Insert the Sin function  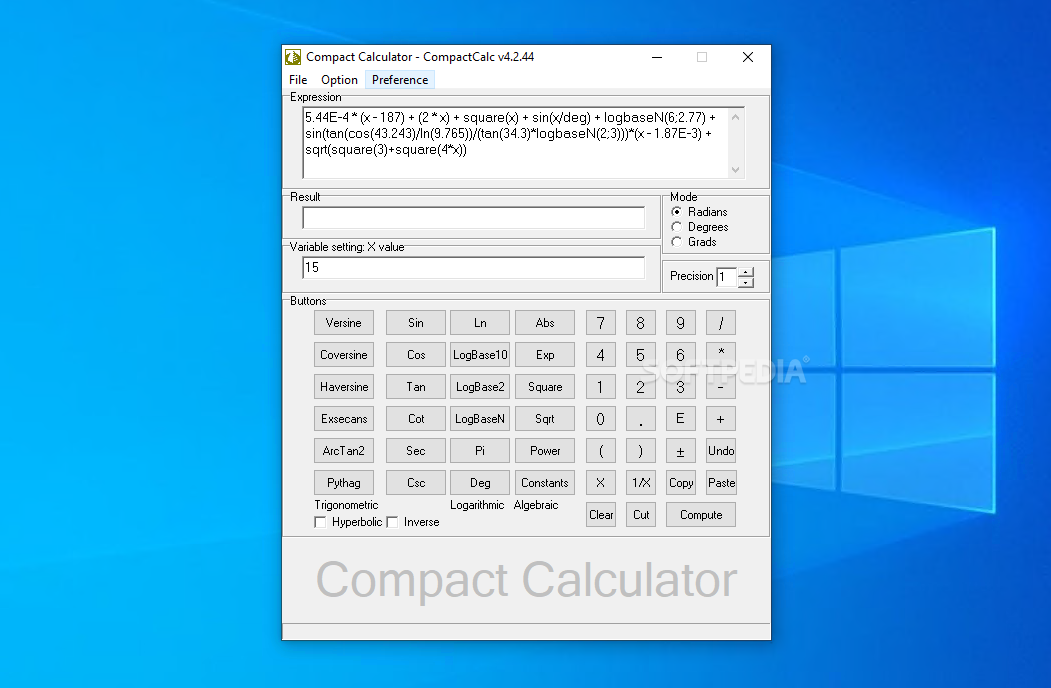coord(416,323)
